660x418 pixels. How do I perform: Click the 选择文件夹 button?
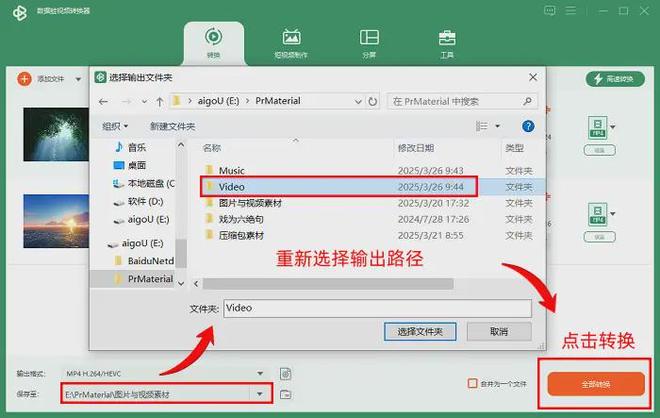tap(420, 331)
